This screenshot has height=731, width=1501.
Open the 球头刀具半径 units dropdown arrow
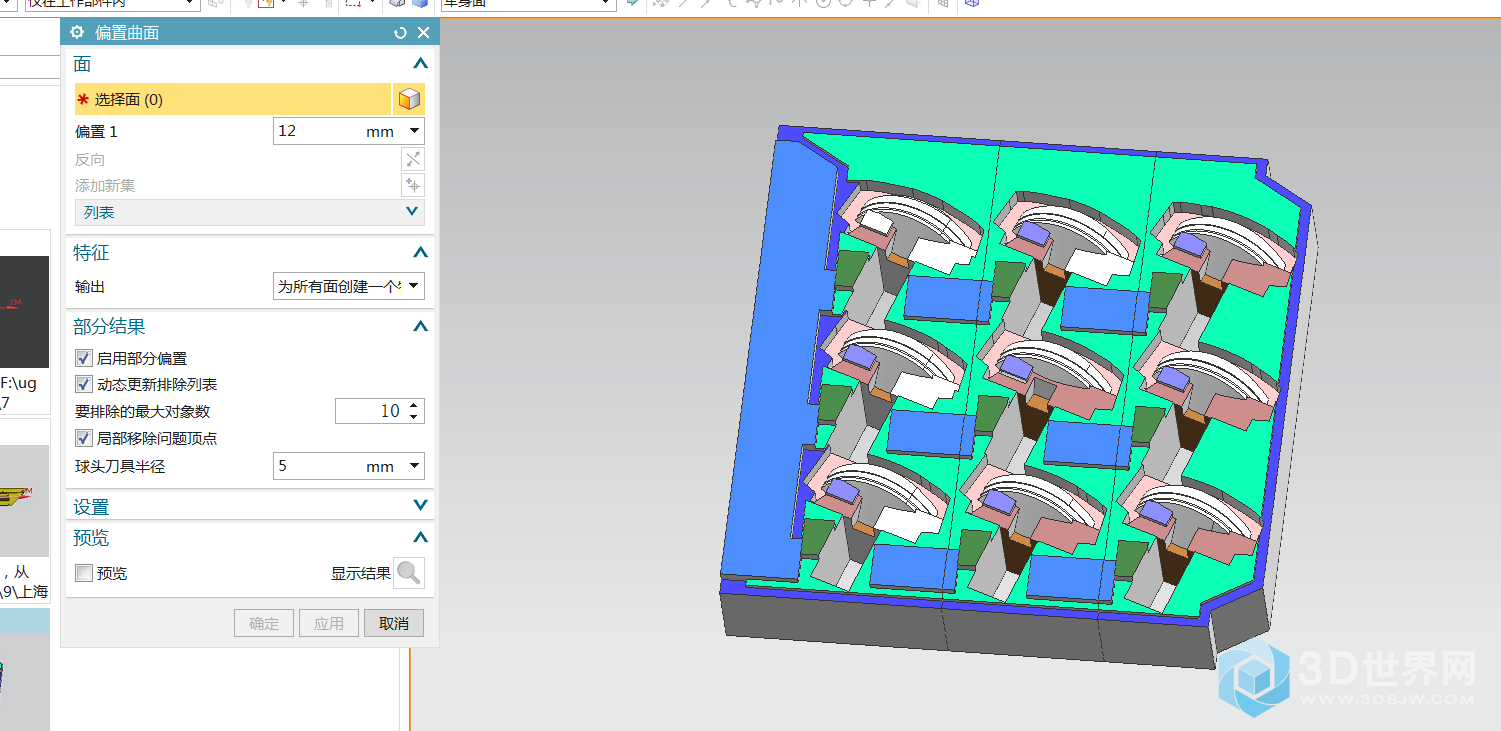[415, 466]
